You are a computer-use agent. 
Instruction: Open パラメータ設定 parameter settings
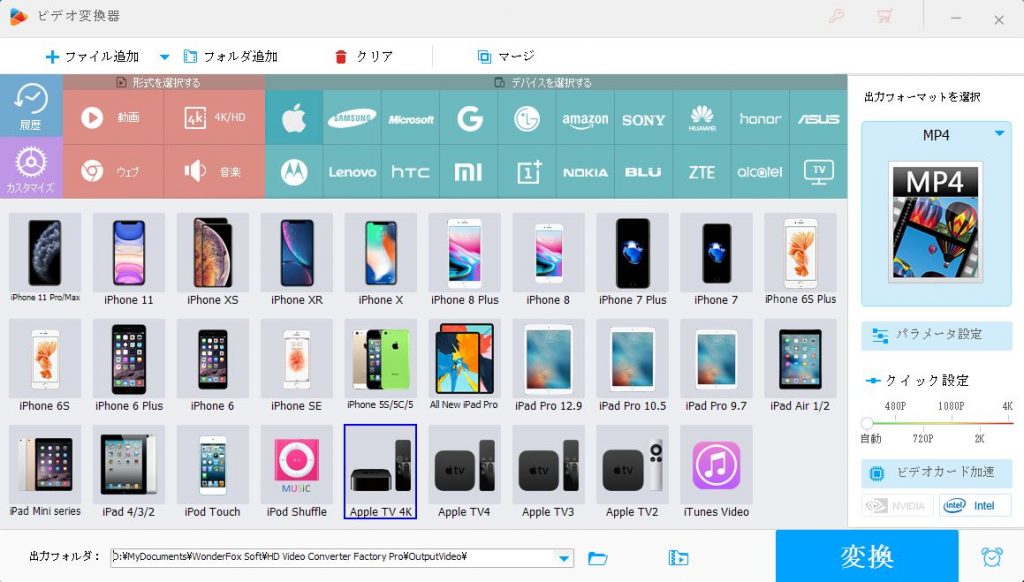936,335
